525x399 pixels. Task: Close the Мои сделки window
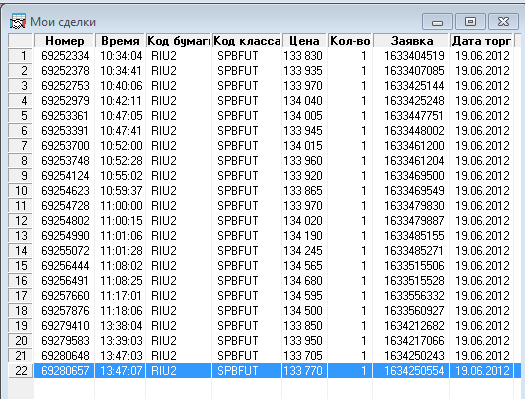pos(503,22)
